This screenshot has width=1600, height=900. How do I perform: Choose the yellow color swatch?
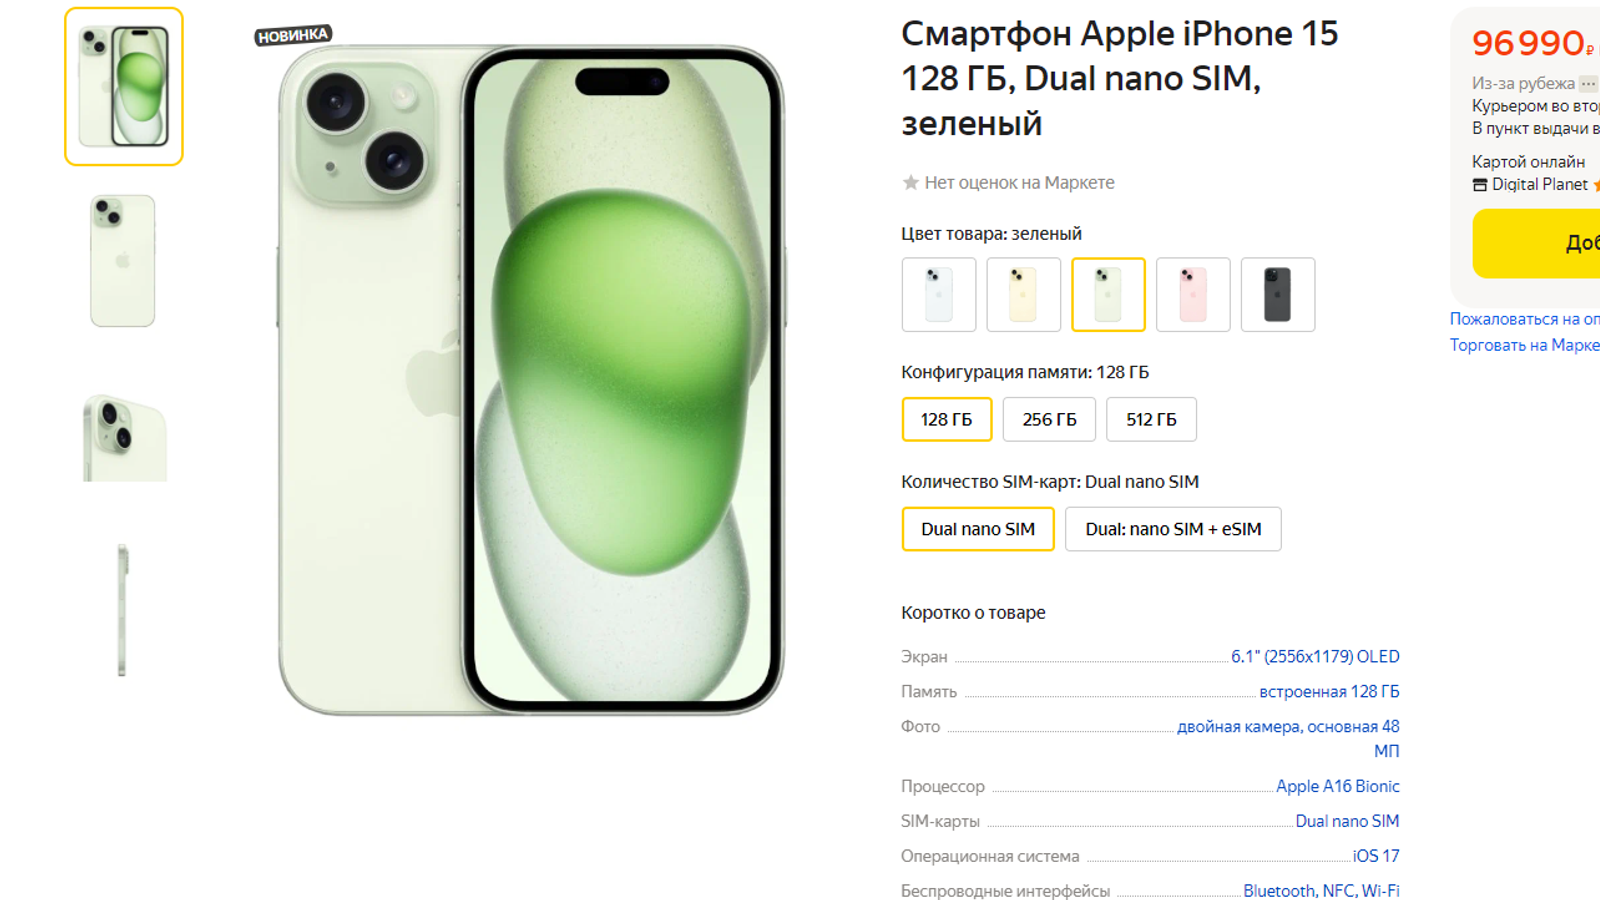(1023, 294)
